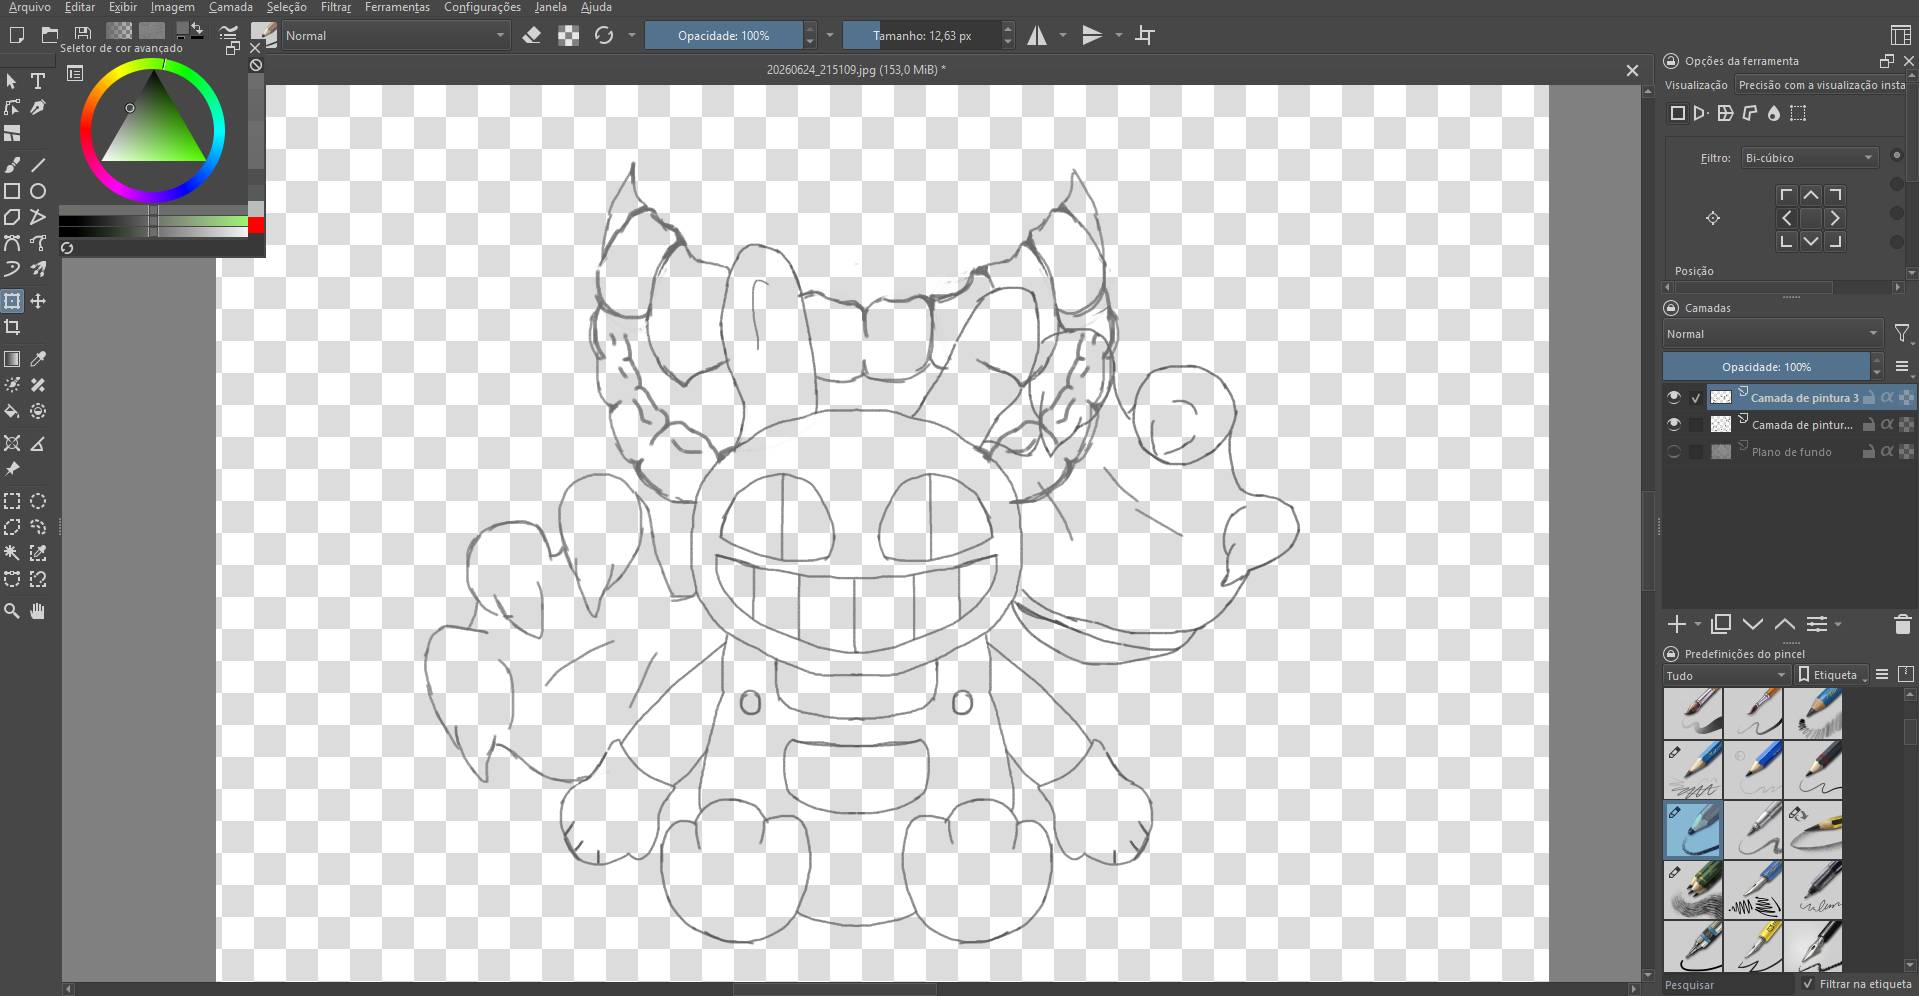1919x996 pixels.
Task: Show the Plano de fundo layer
Action: tap(1674, 451)
